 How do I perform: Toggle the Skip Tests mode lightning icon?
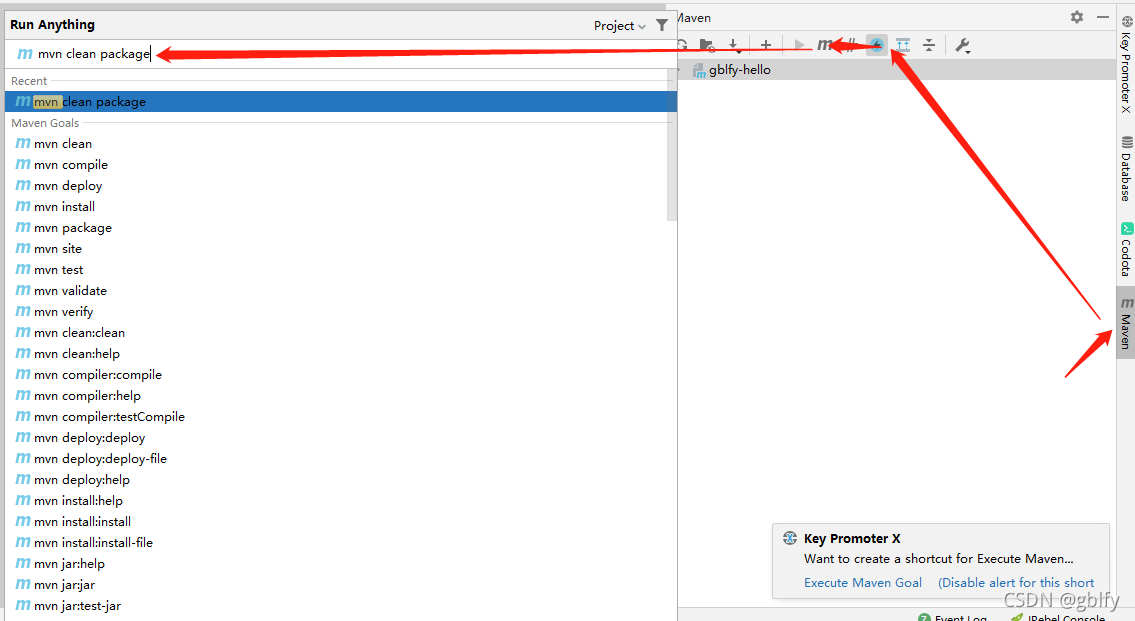[x=877, y=45]
